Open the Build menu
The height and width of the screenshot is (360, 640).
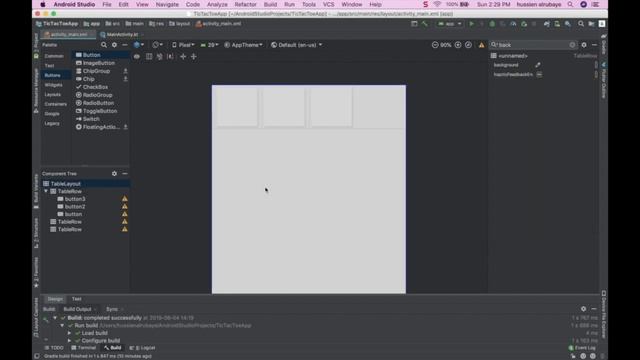click(270, 4)
